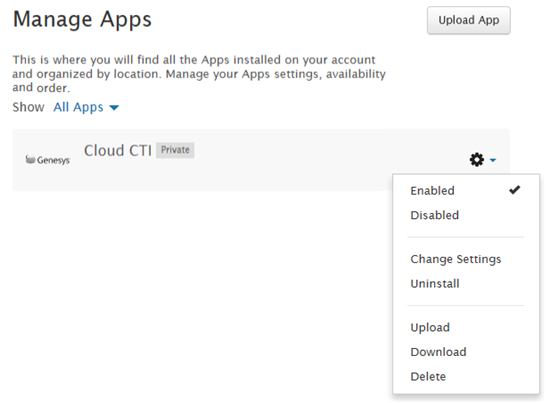Click the Manage Apps page heading
The width and height of the screenshot is (546, 403).
pyautogui.click(x=82, y=20)
